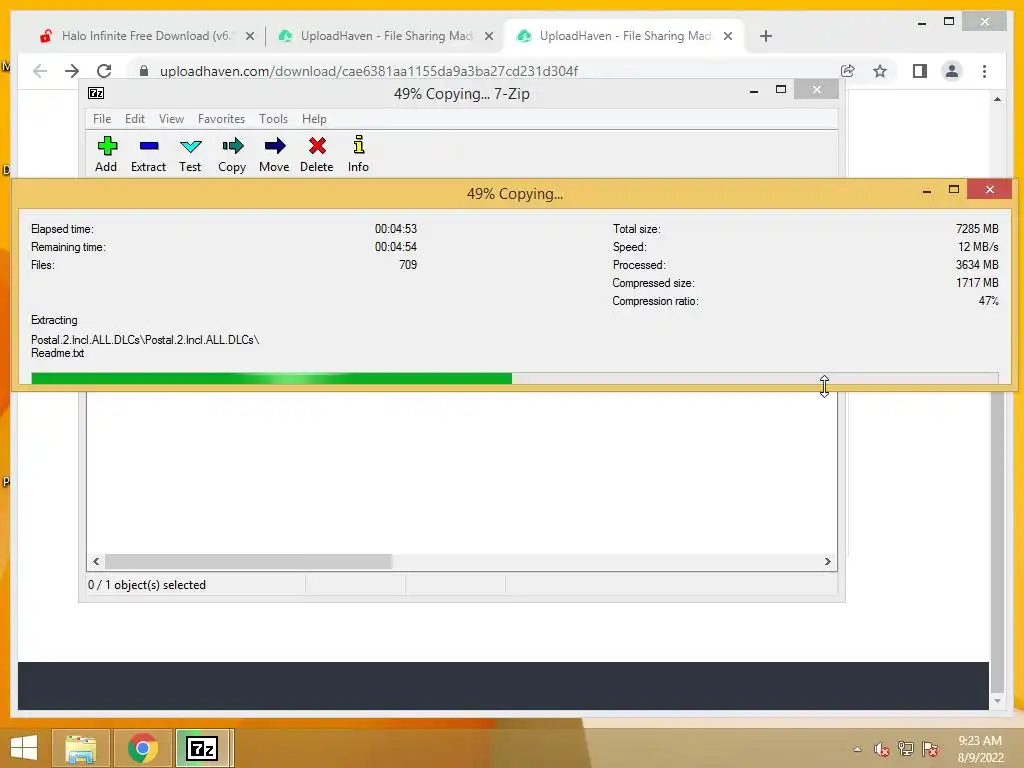The image size is (1024, 768).
Task: Click the Remaining time value 00:04:54
Action: tap(396, 247)
